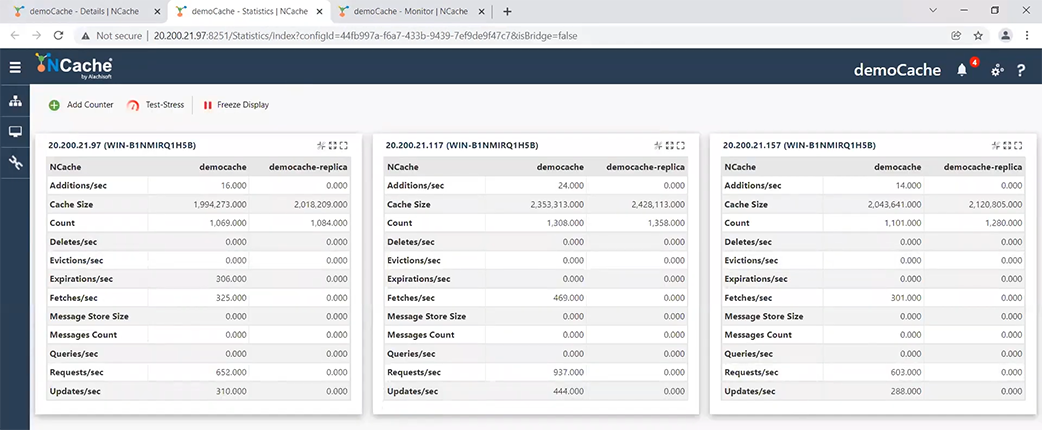This screenshot has height=430, width=1042.
Task: Click the Add Counter button label
Action: click(x=90, y=105)
